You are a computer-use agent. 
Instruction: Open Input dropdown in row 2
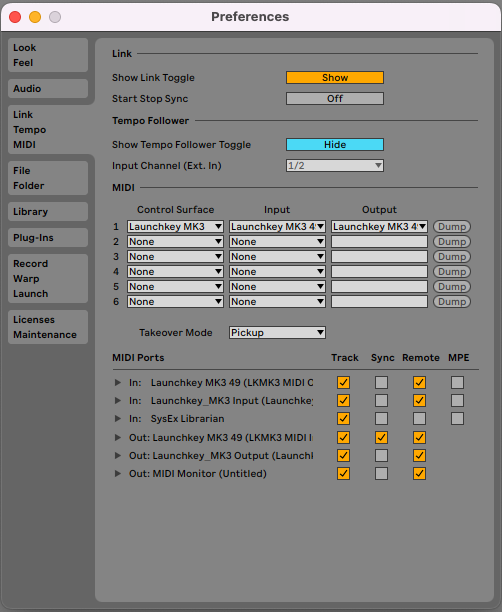[x=277, y=242]
